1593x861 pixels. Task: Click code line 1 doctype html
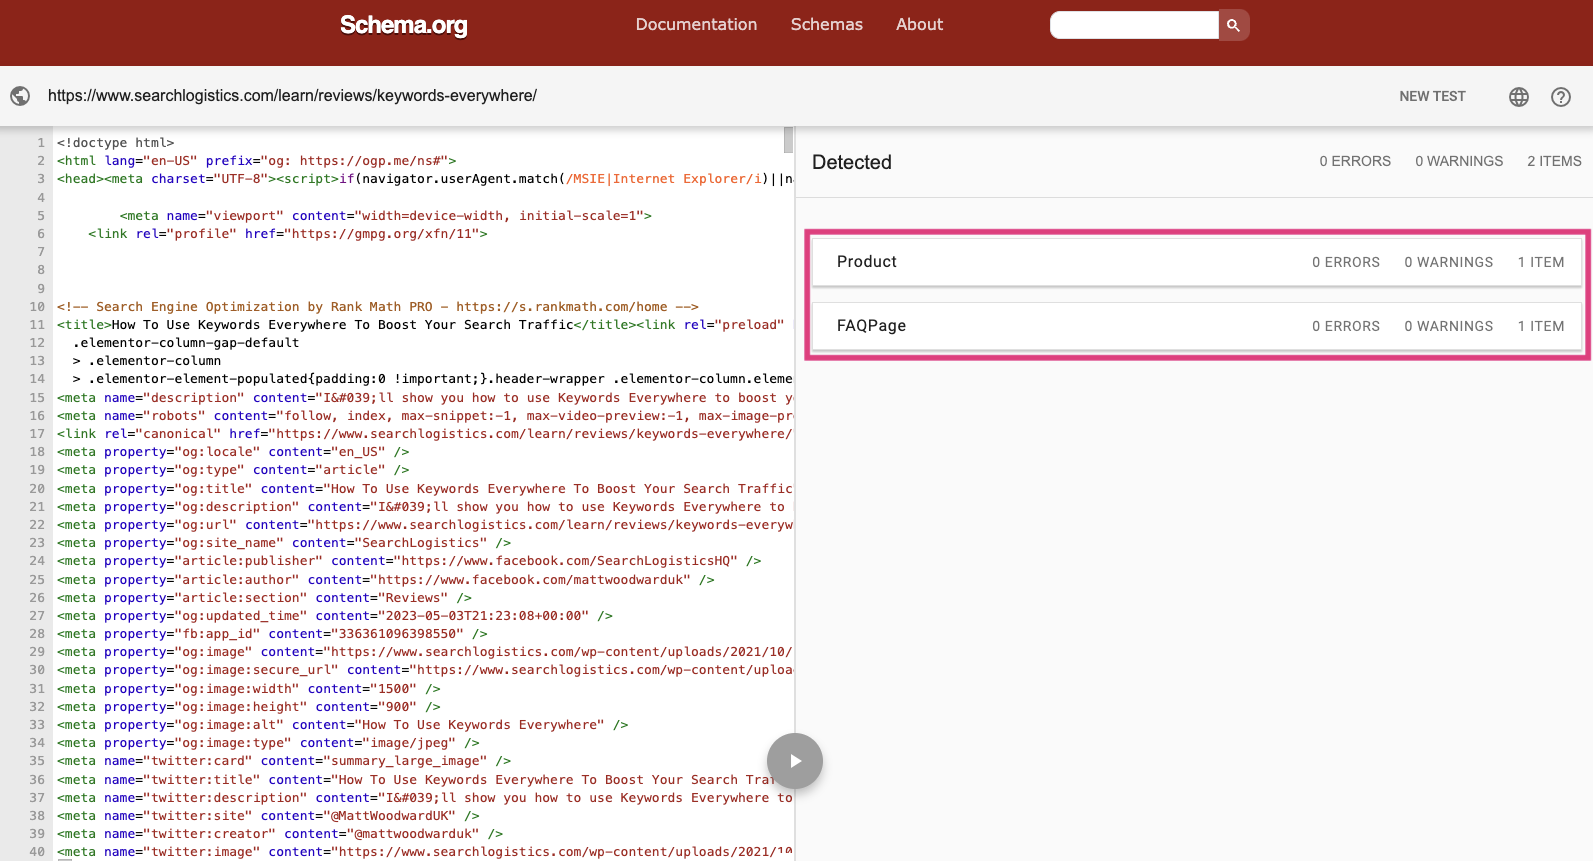[116, 143]
